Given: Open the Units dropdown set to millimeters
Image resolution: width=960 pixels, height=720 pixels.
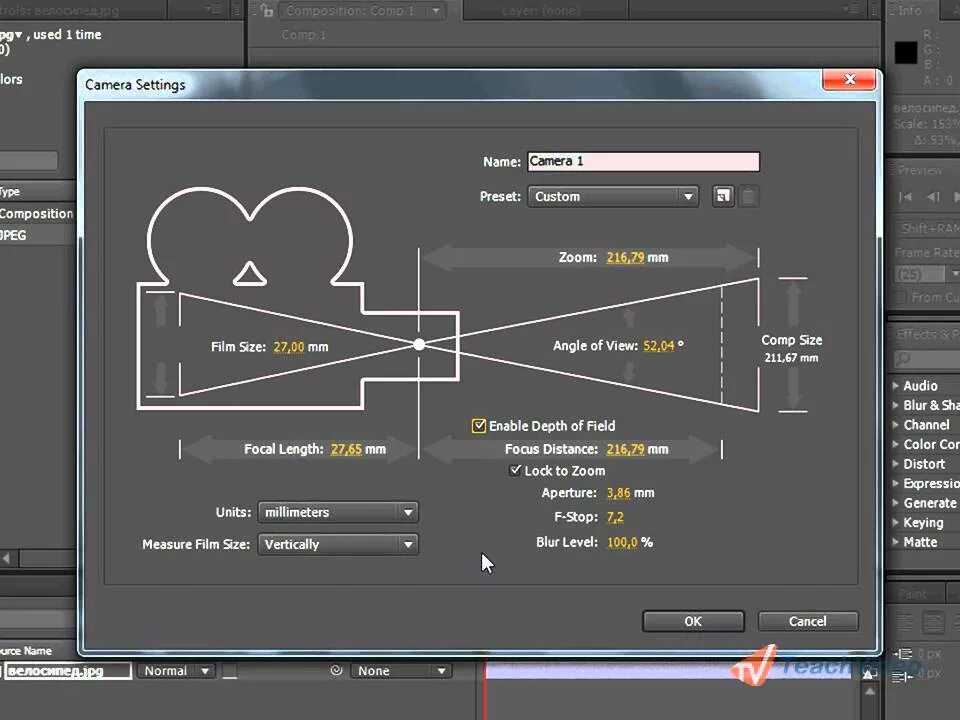Looking at the screenshot, I should pos(338,512).
